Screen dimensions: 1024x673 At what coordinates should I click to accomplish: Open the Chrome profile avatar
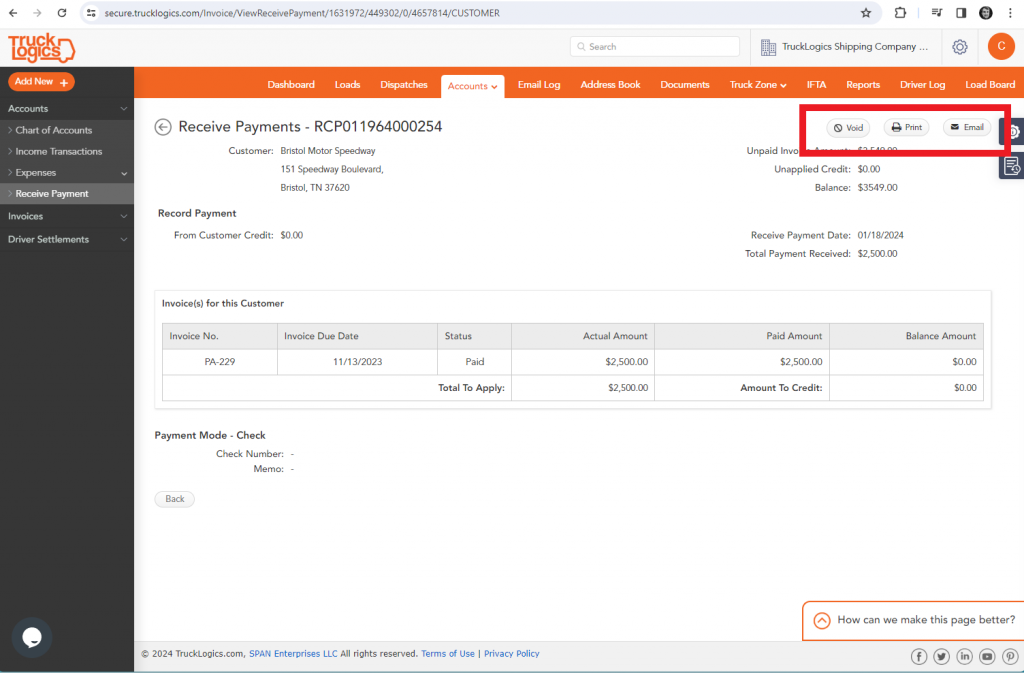[985, 13]
